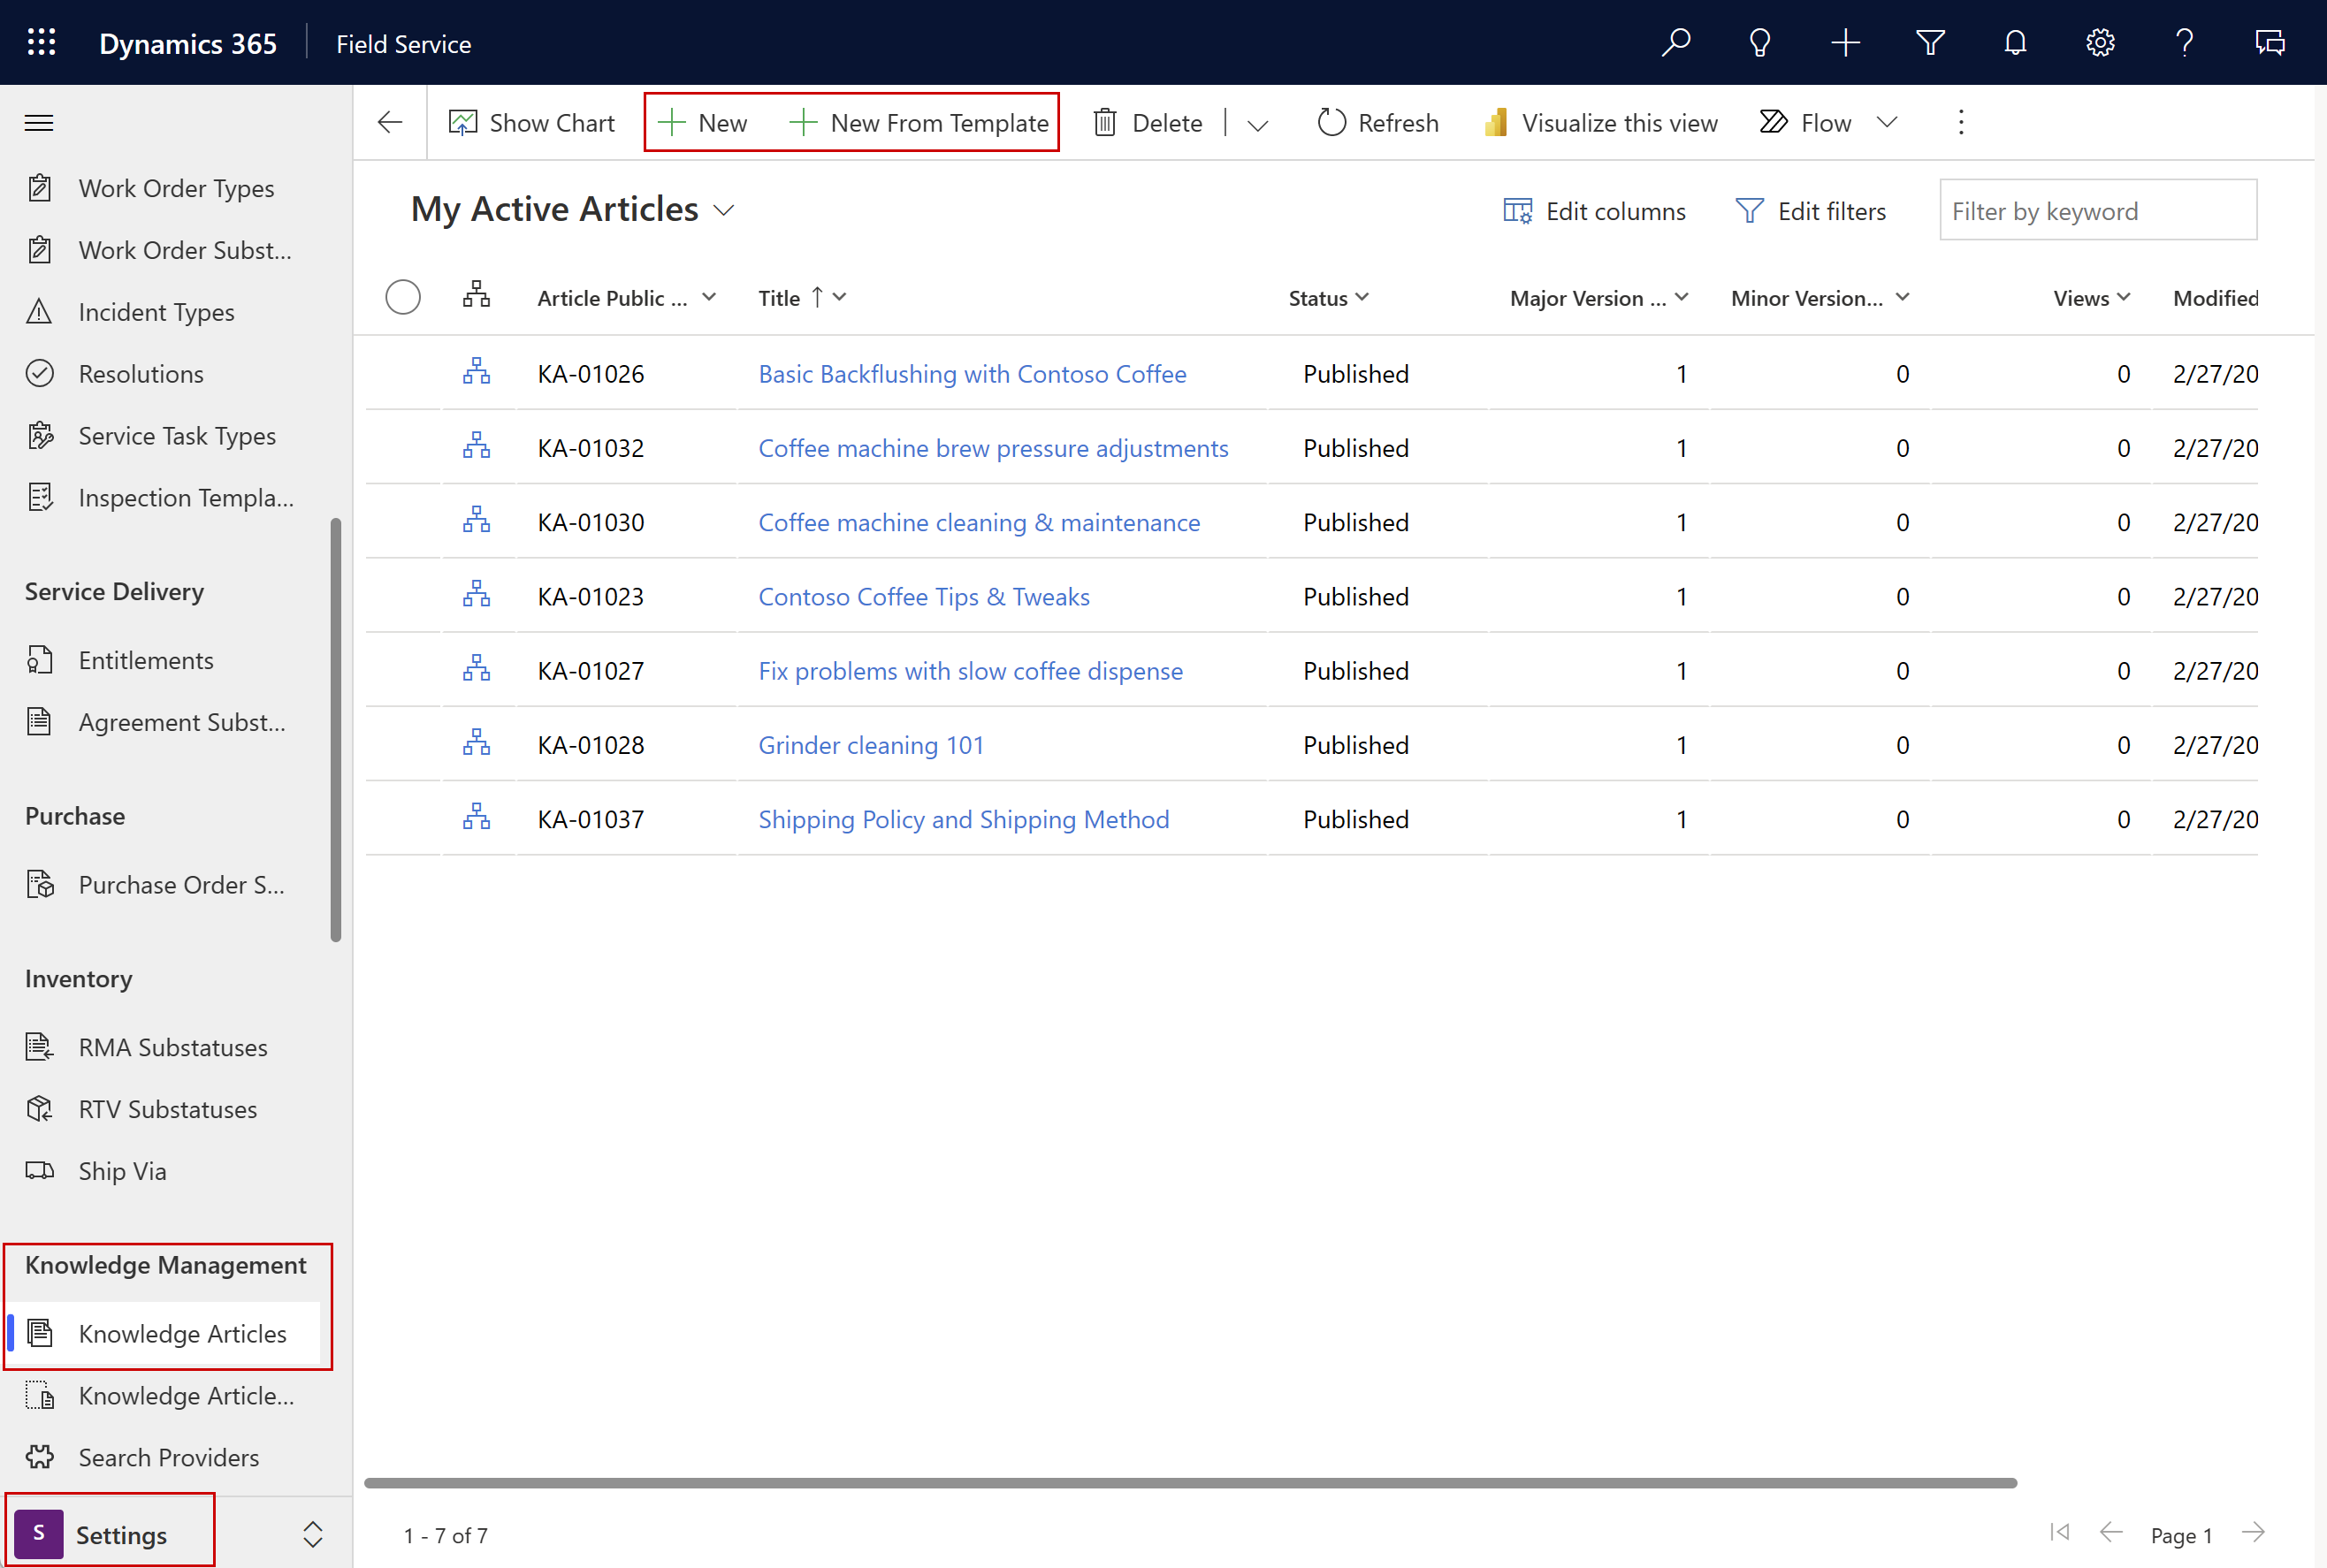Toggle the Edit filters option
The image size is (2327, 1568).
pyautogui.click(x=1809, y=210)
